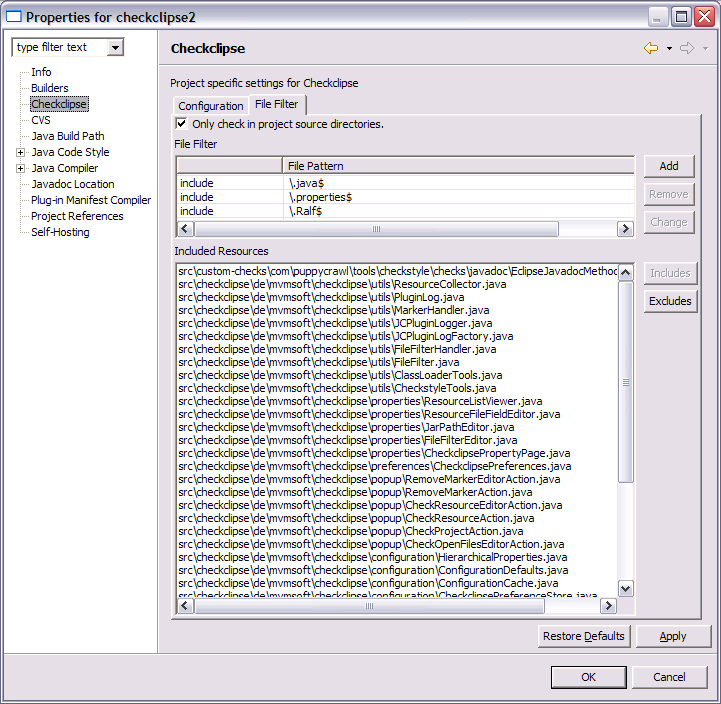
Task: Open Java Build Path settings
Action: tap(68, 136)
